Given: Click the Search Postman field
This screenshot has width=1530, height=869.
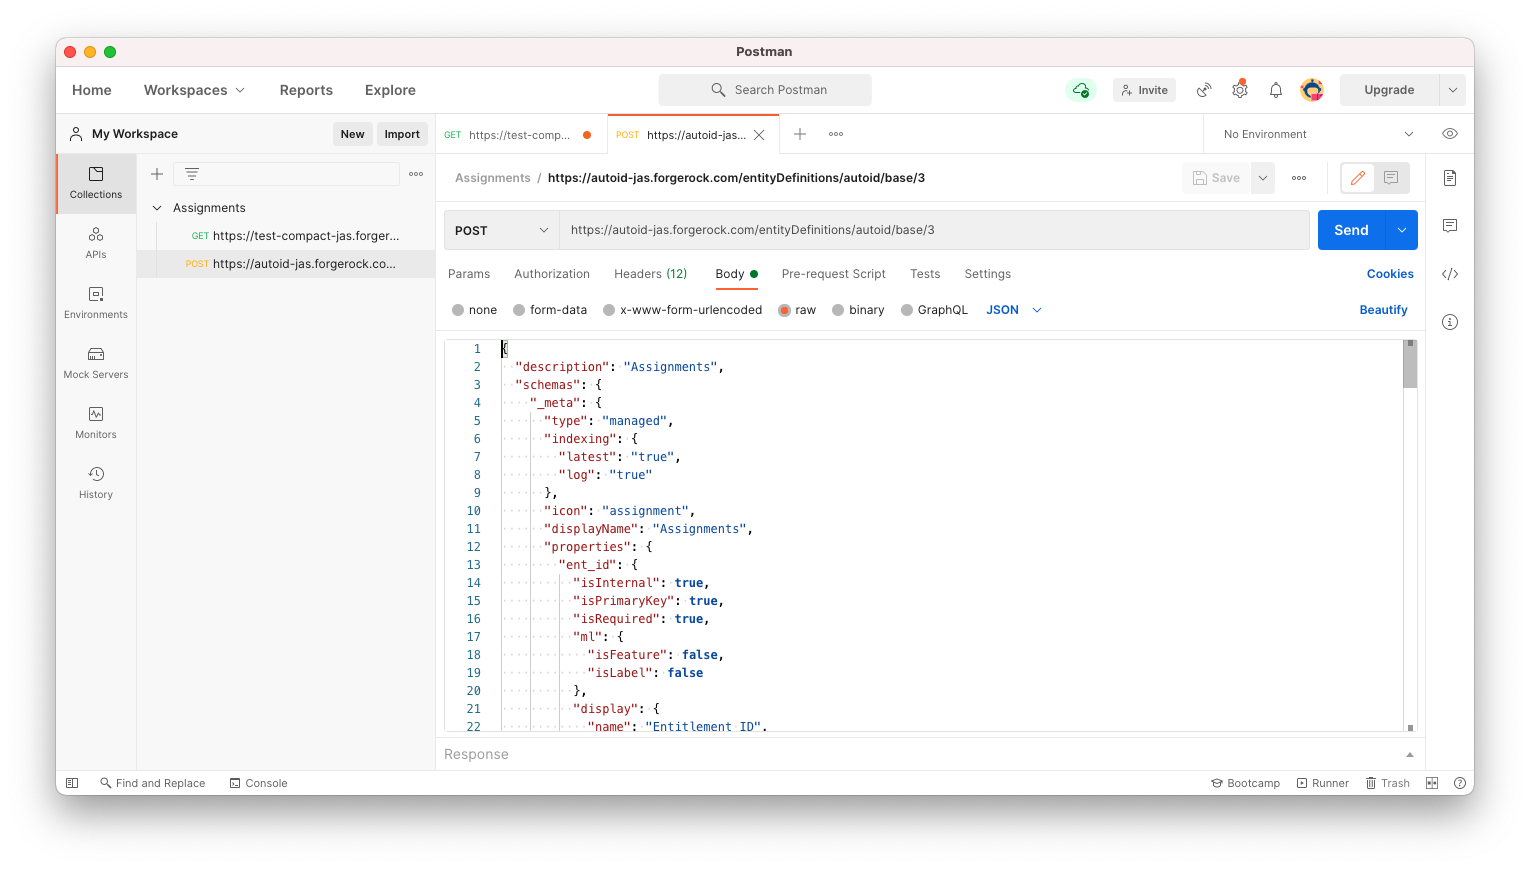Looking at the screenshot, I should coord(765,90).
